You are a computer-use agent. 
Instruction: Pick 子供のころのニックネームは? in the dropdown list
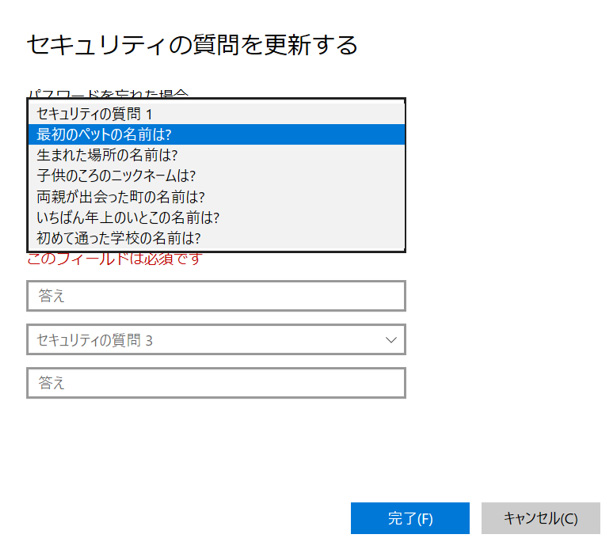point(215,176)
